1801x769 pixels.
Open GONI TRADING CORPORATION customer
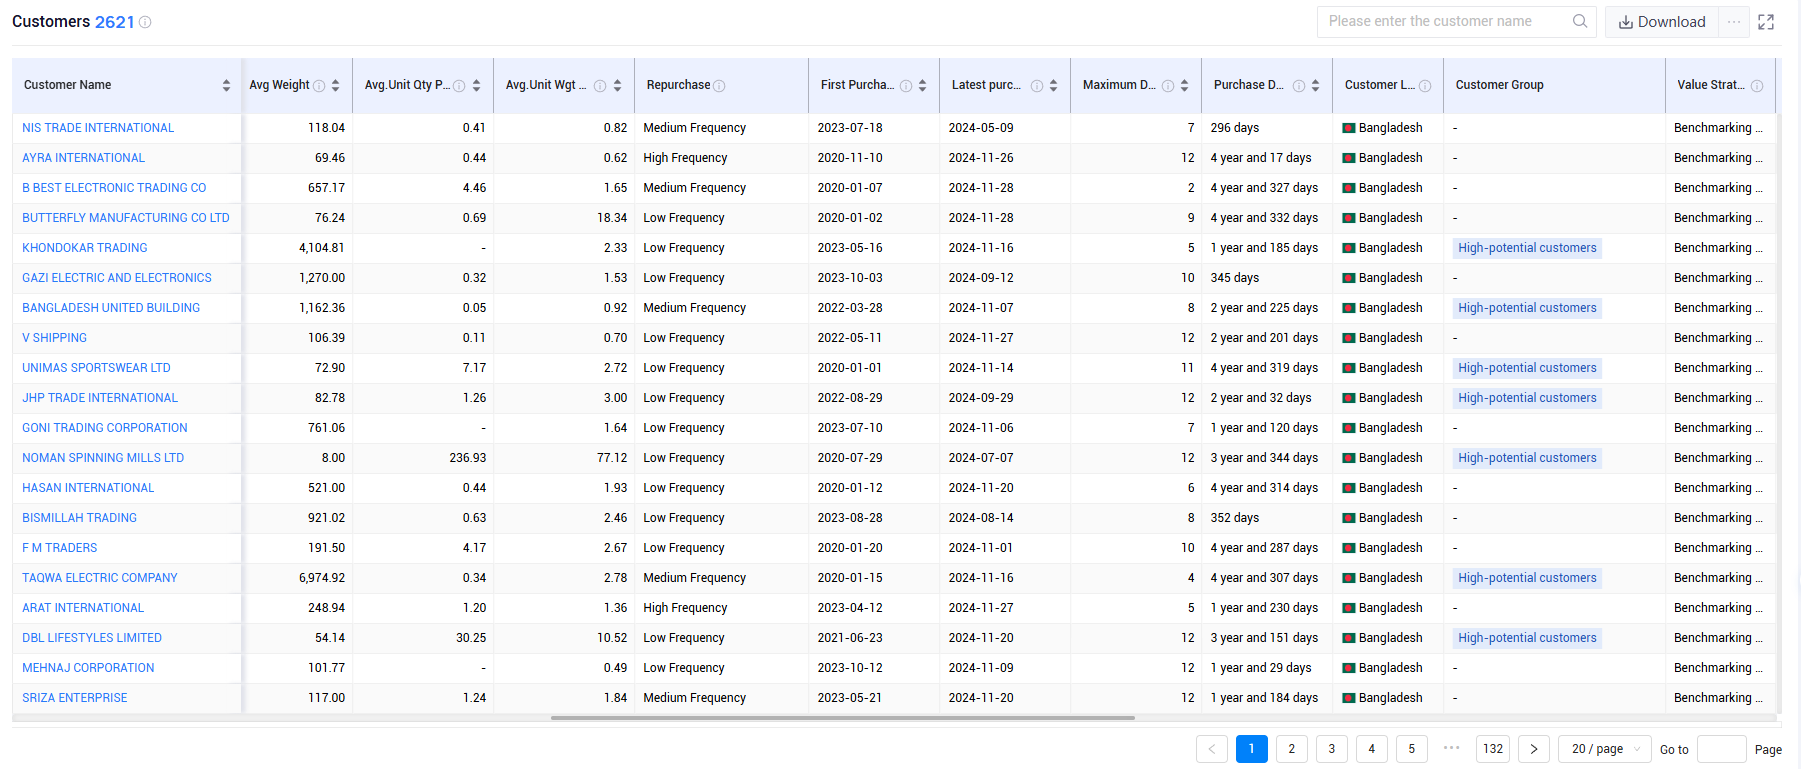click(x=105, y=428)
